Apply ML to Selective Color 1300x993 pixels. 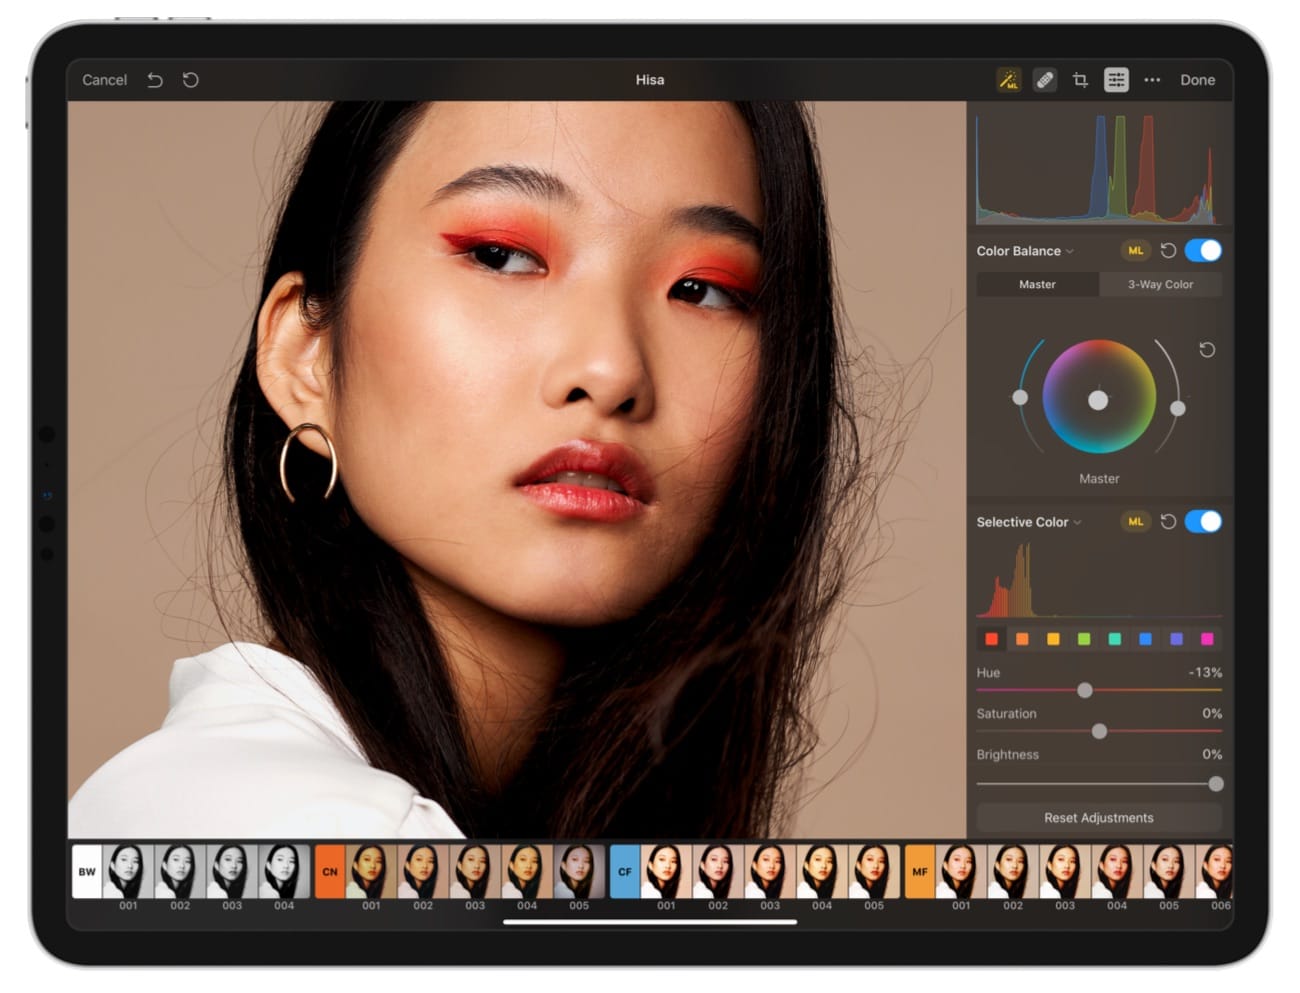click(1135, 522)
